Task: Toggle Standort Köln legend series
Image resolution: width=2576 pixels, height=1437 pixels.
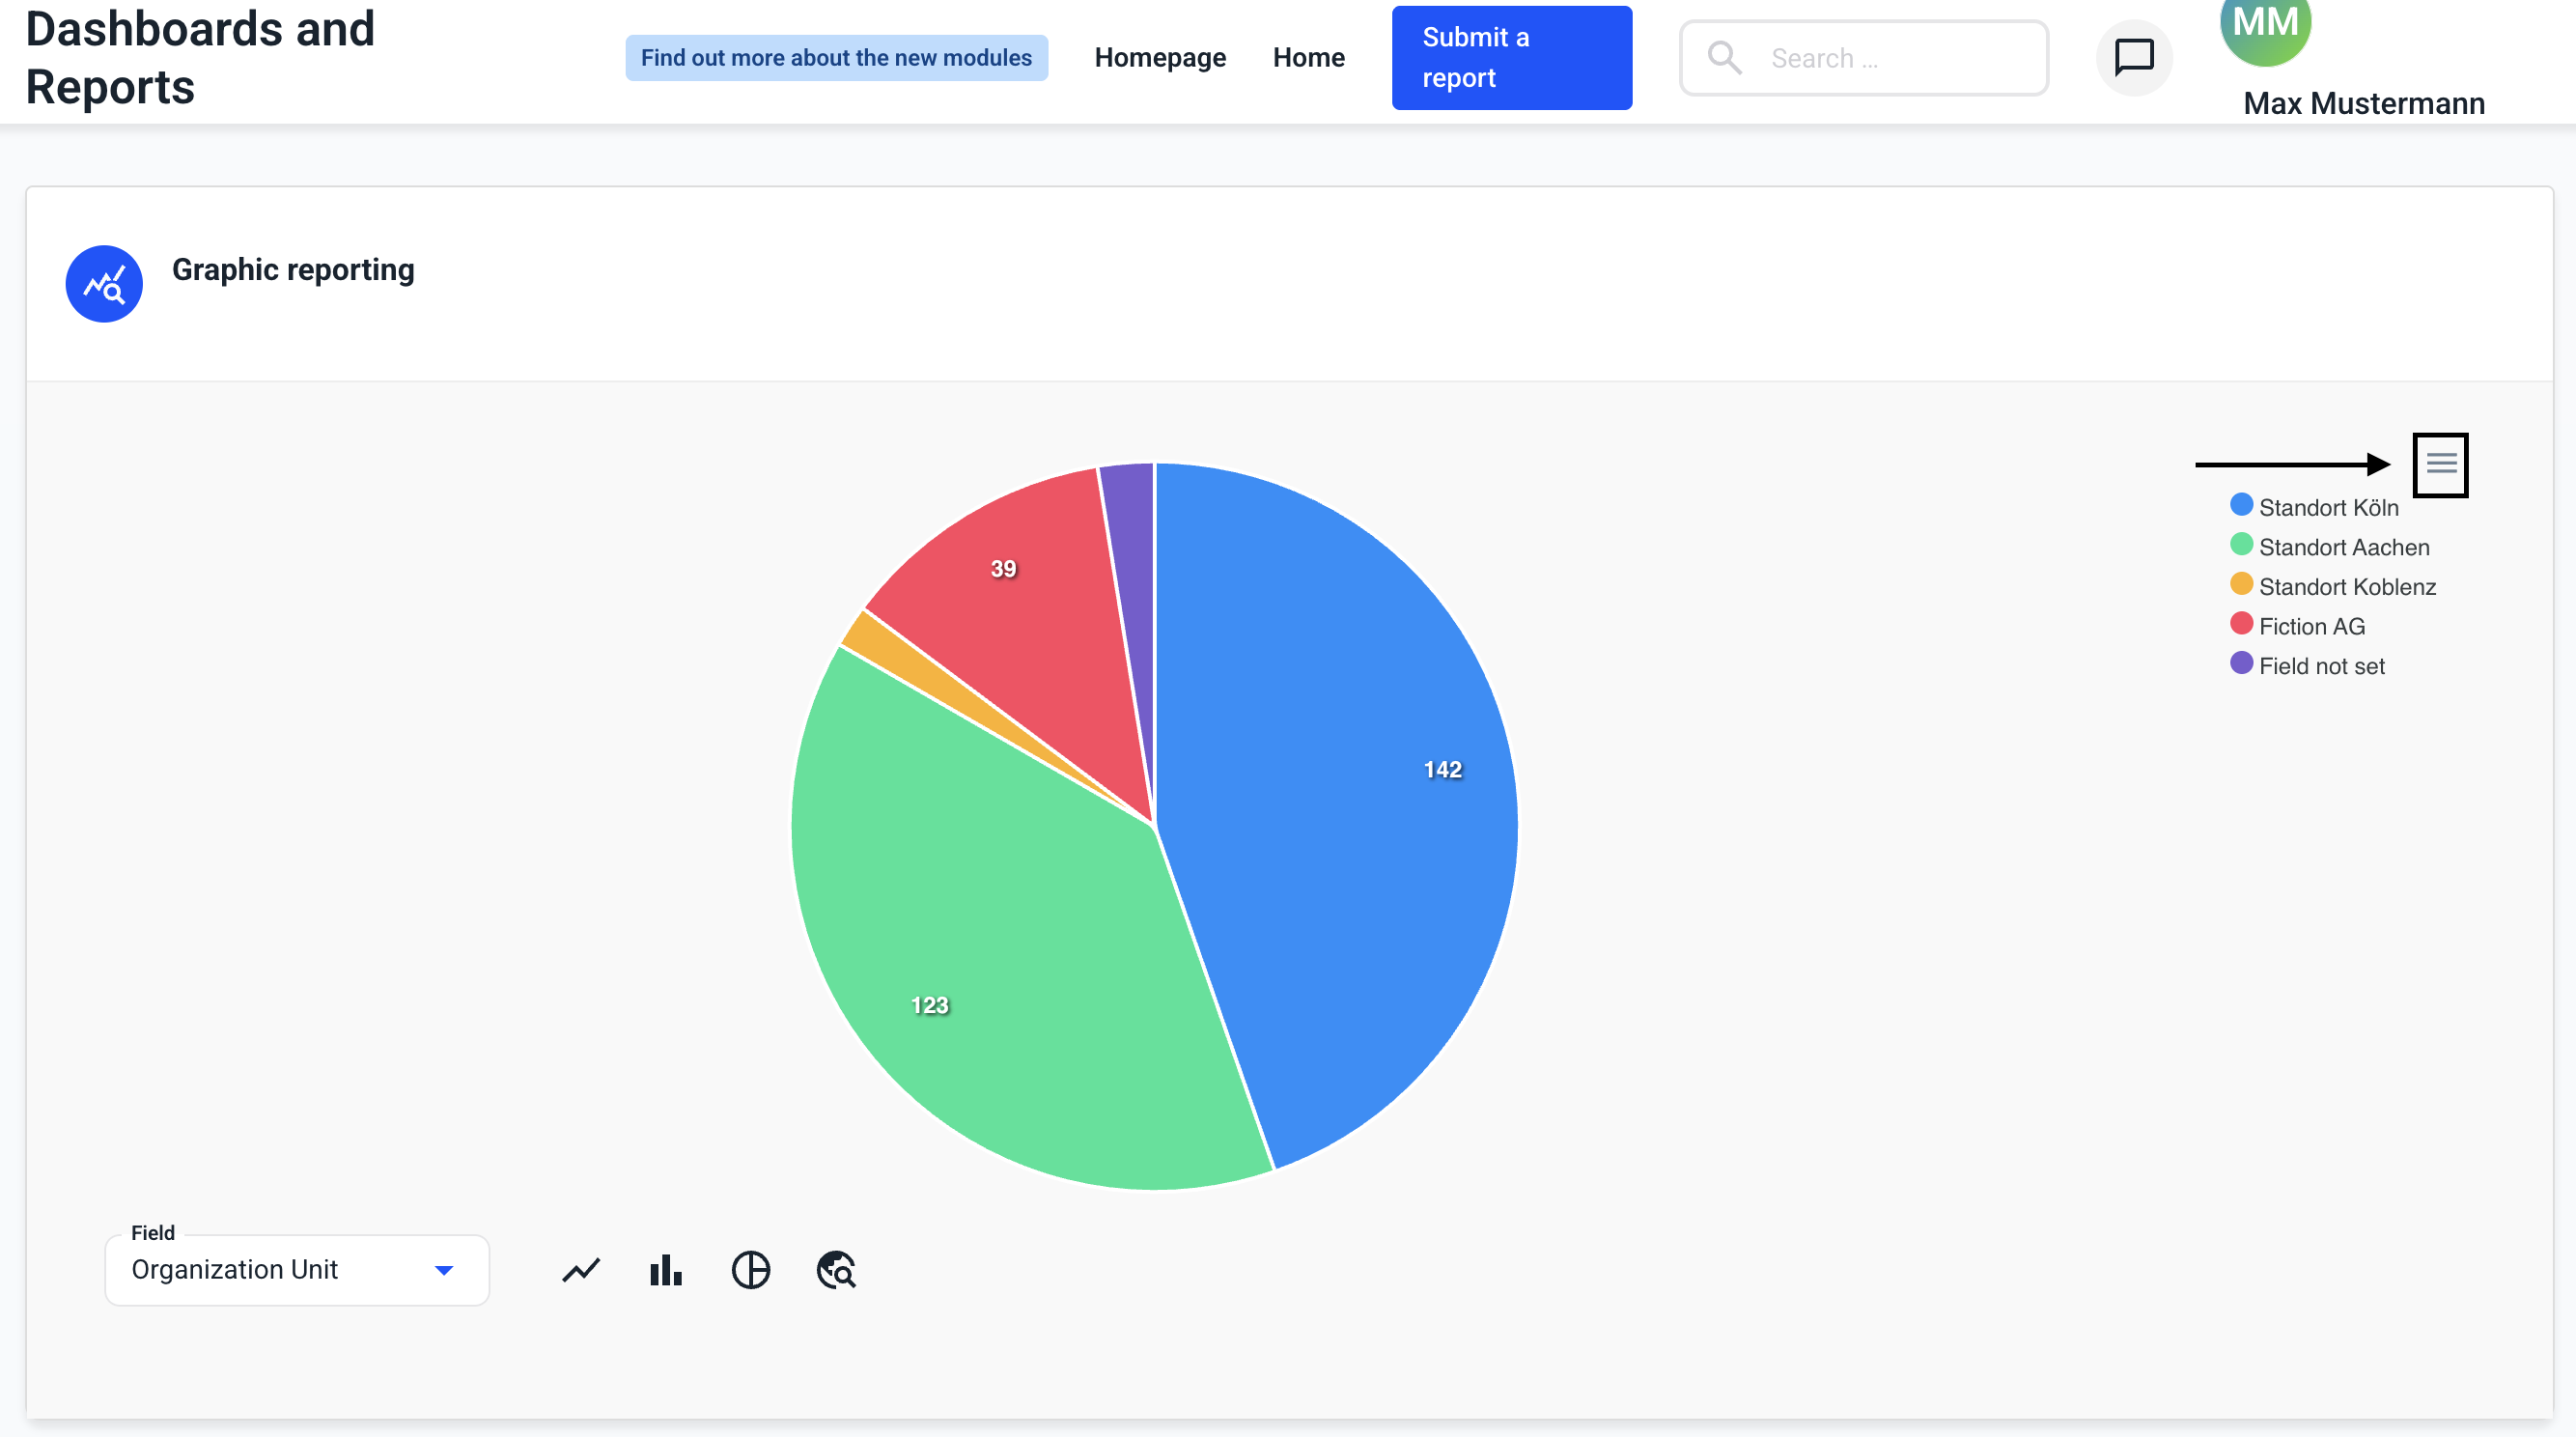Action: pyautogui.click(x=2327, y=507)
